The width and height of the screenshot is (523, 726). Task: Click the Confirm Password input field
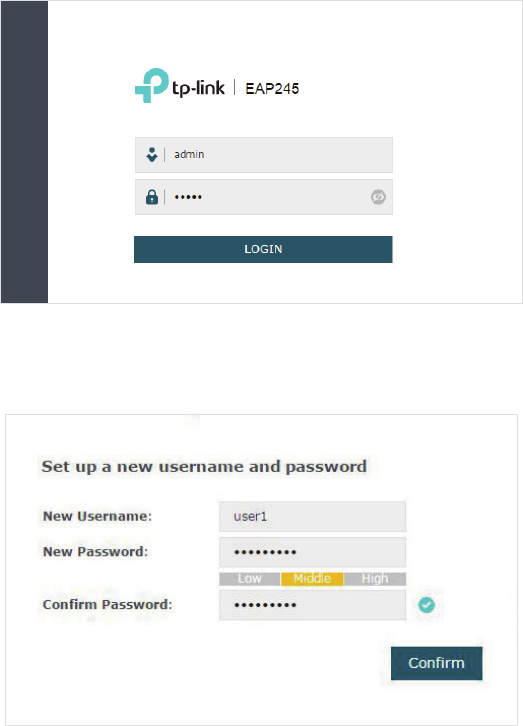coord(312,605)
